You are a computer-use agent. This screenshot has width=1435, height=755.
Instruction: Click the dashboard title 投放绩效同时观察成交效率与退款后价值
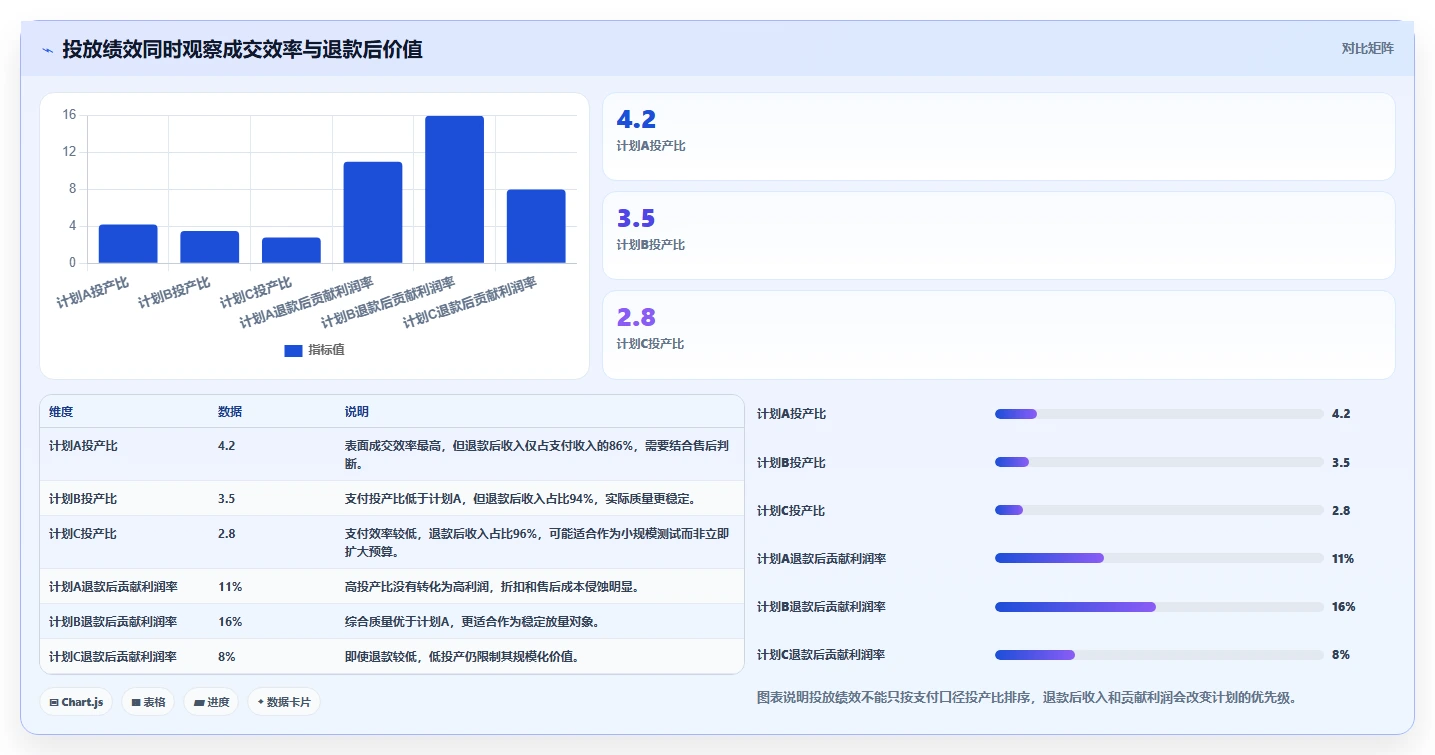[242, 49]
